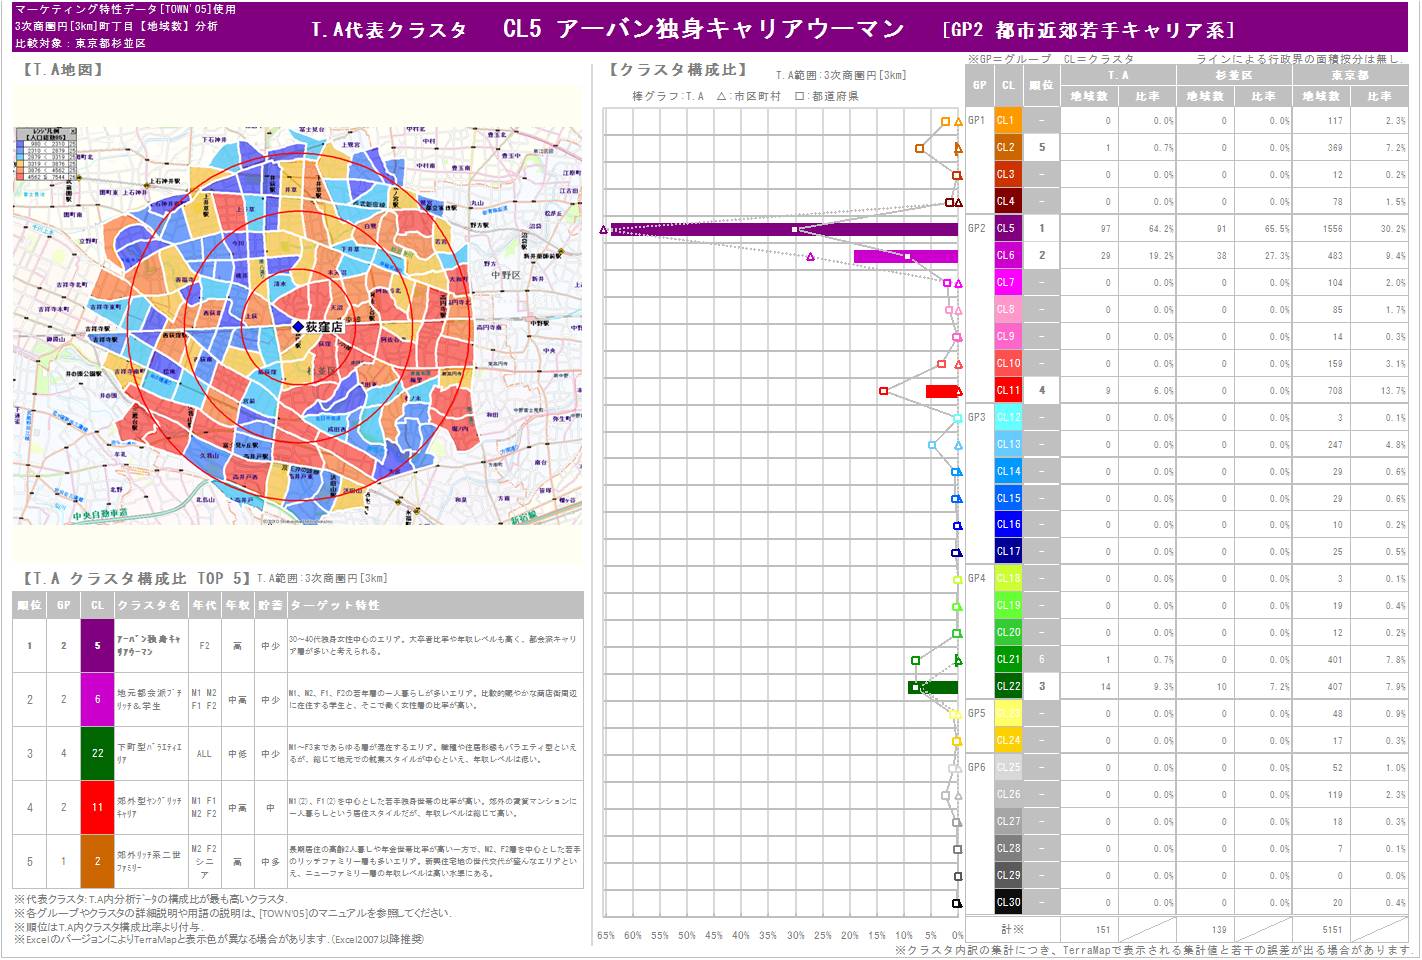Screen dimensions: 1422x960
Task: Select the CL6 magenta cluster cell
Action: point(1008,255)
